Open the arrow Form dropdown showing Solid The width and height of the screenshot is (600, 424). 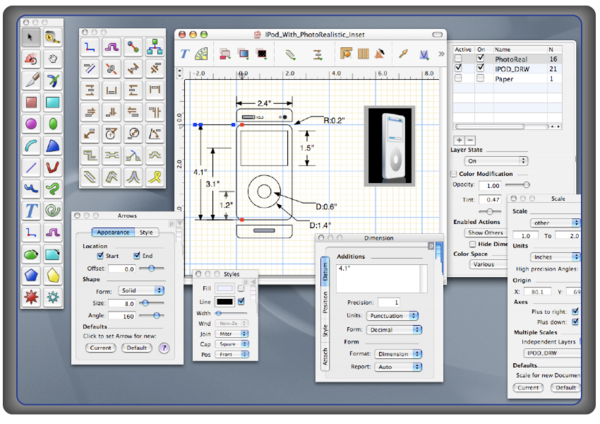(x=139, y=290)
